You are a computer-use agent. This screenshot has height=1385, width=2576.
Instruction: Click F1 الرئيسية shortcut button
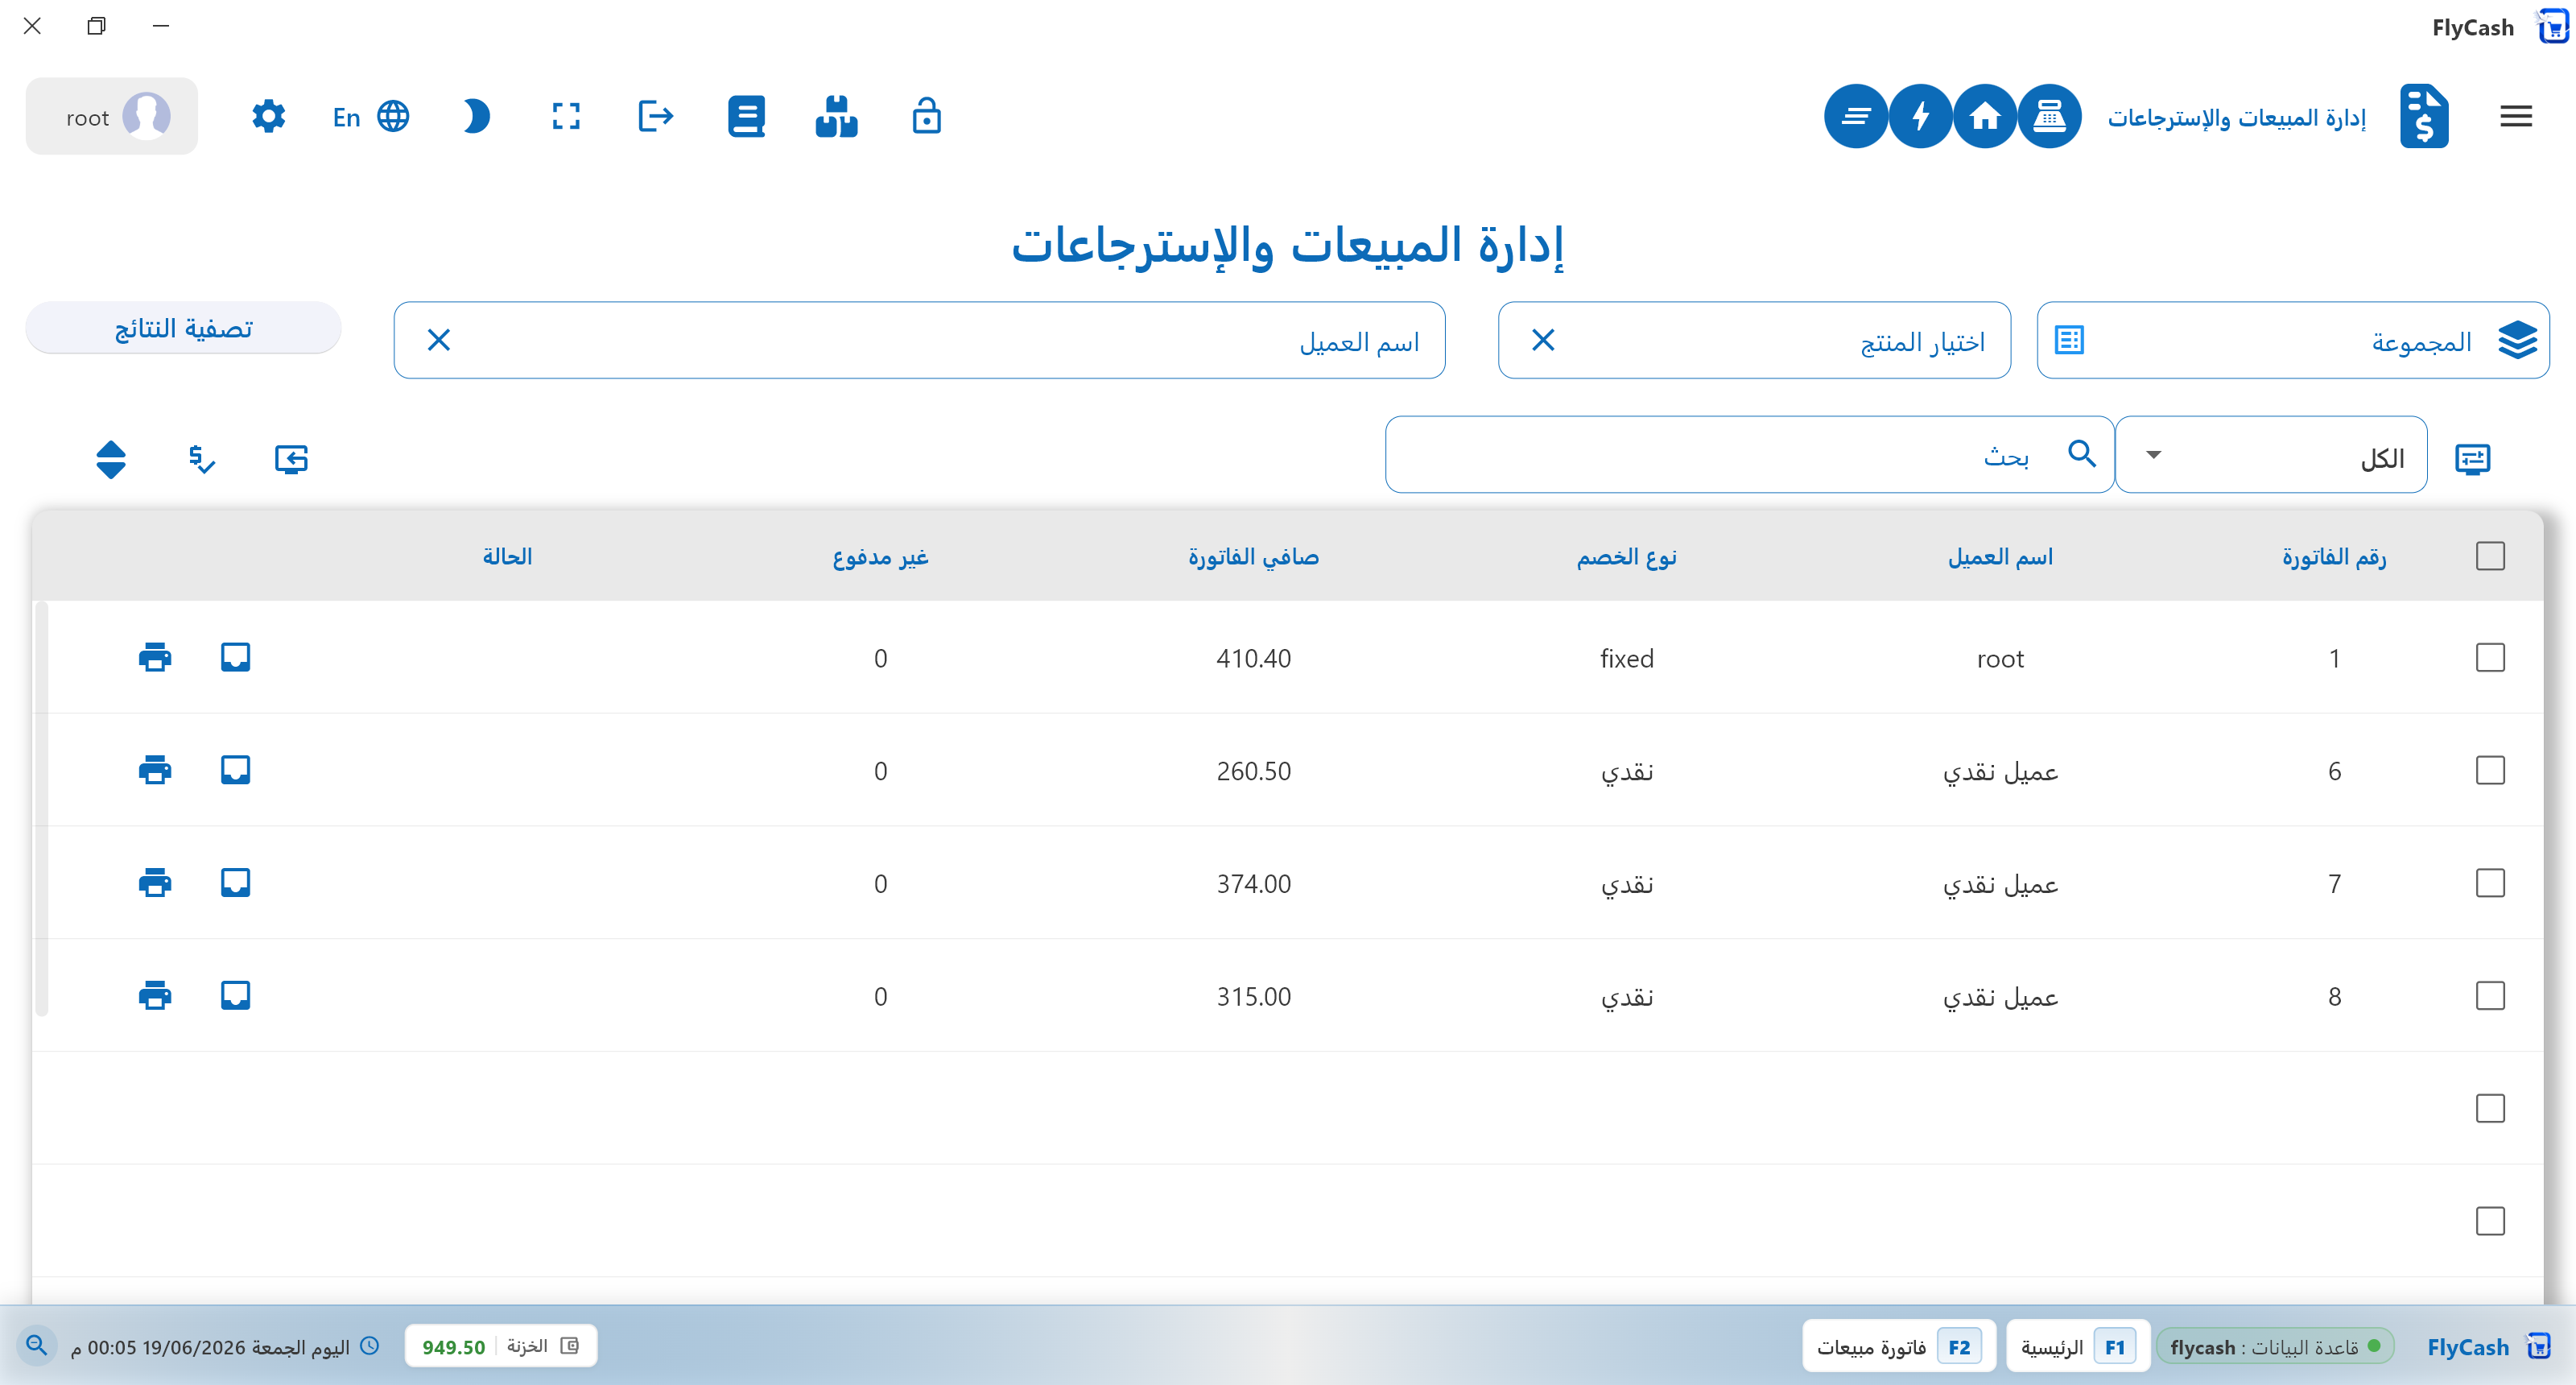click(x=2078, y=1347)
